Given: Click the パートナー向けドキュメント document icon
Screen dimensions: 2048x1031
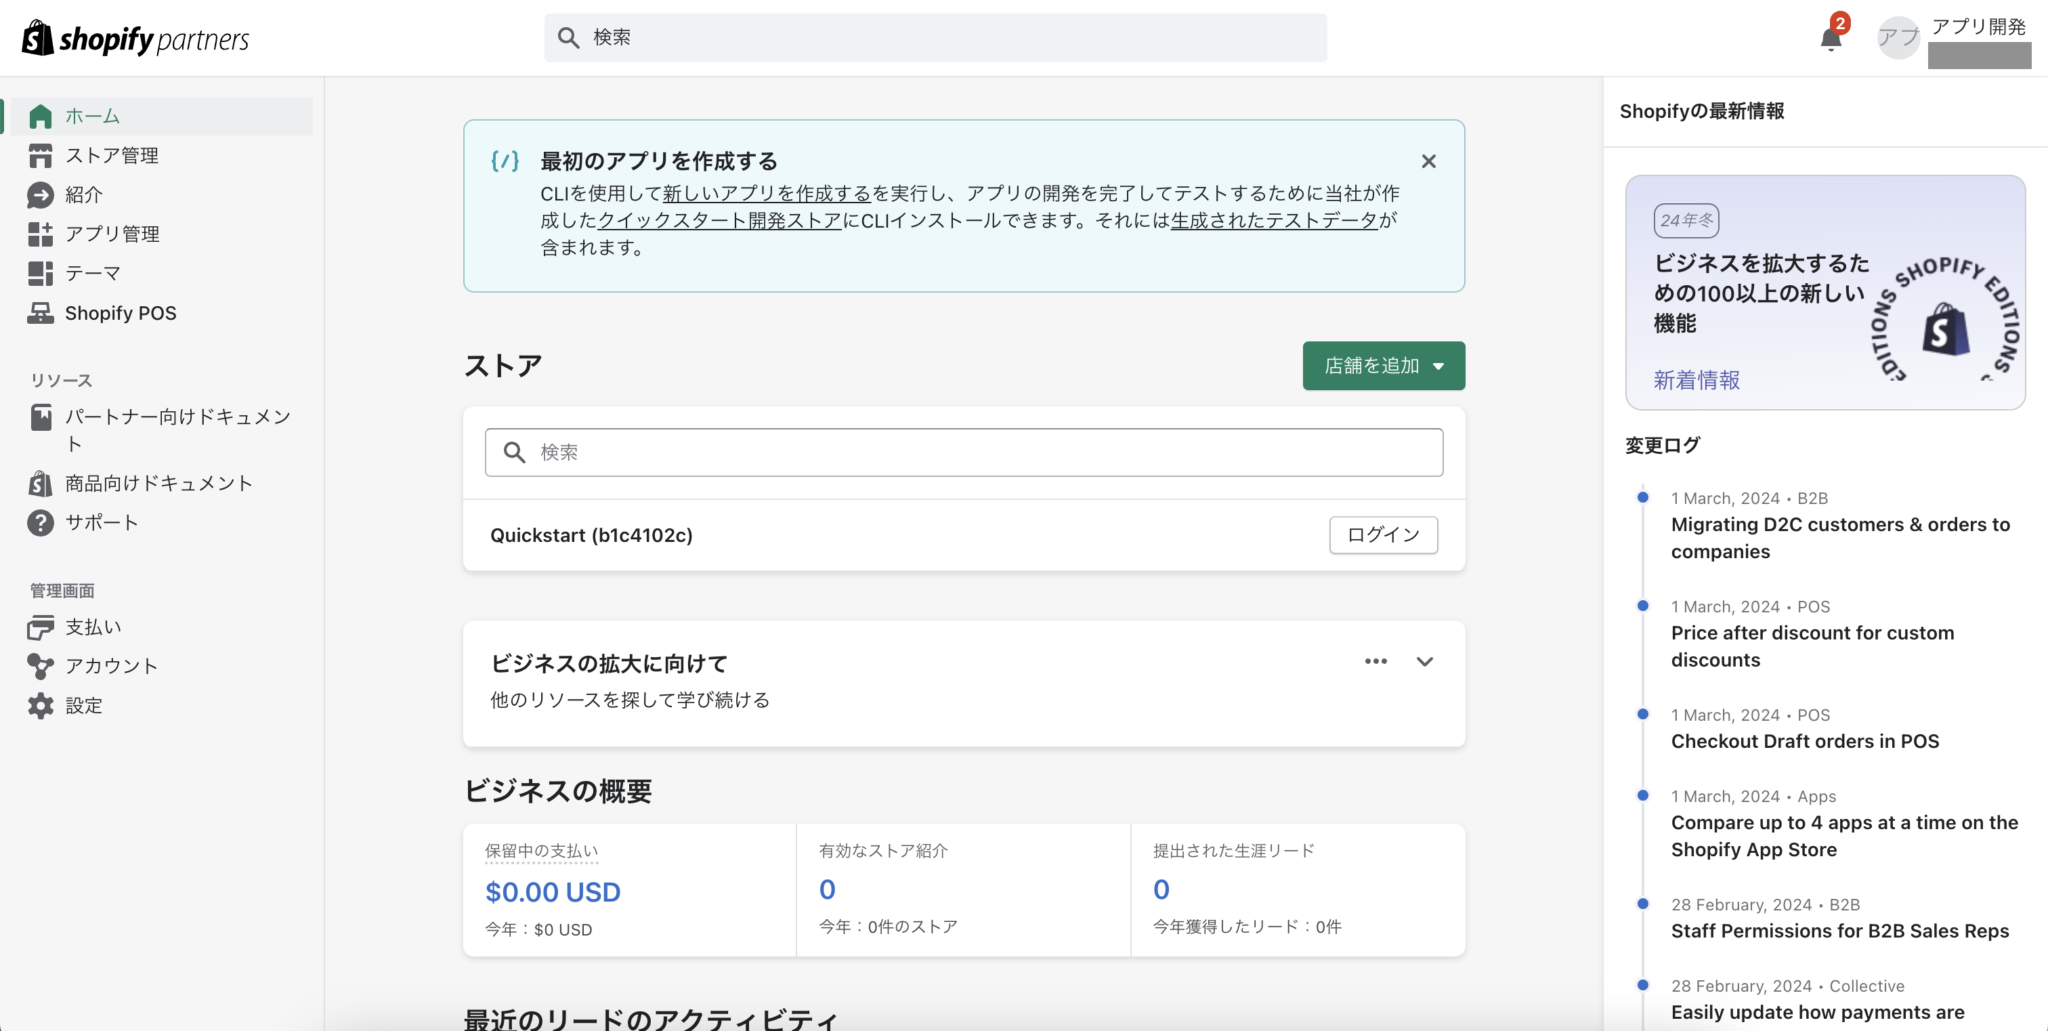Looking at the screenshot, I should click(40, 417).
